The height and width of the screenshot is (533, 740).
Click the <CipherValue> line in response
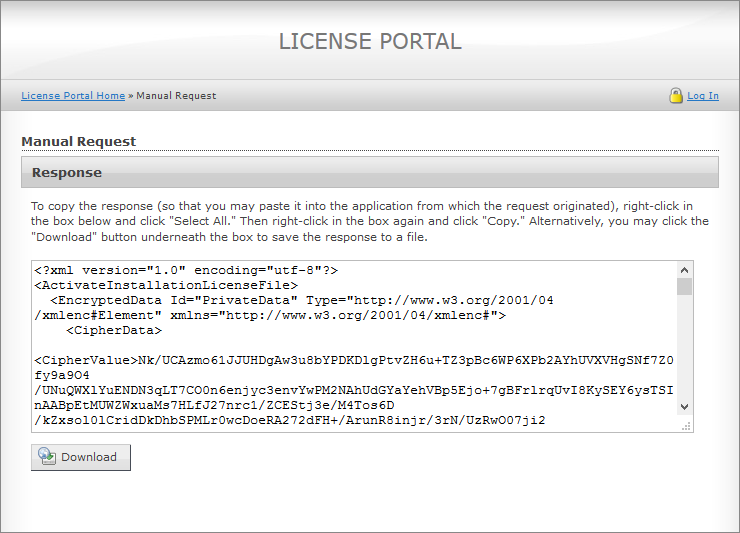[x=354, y=360]
